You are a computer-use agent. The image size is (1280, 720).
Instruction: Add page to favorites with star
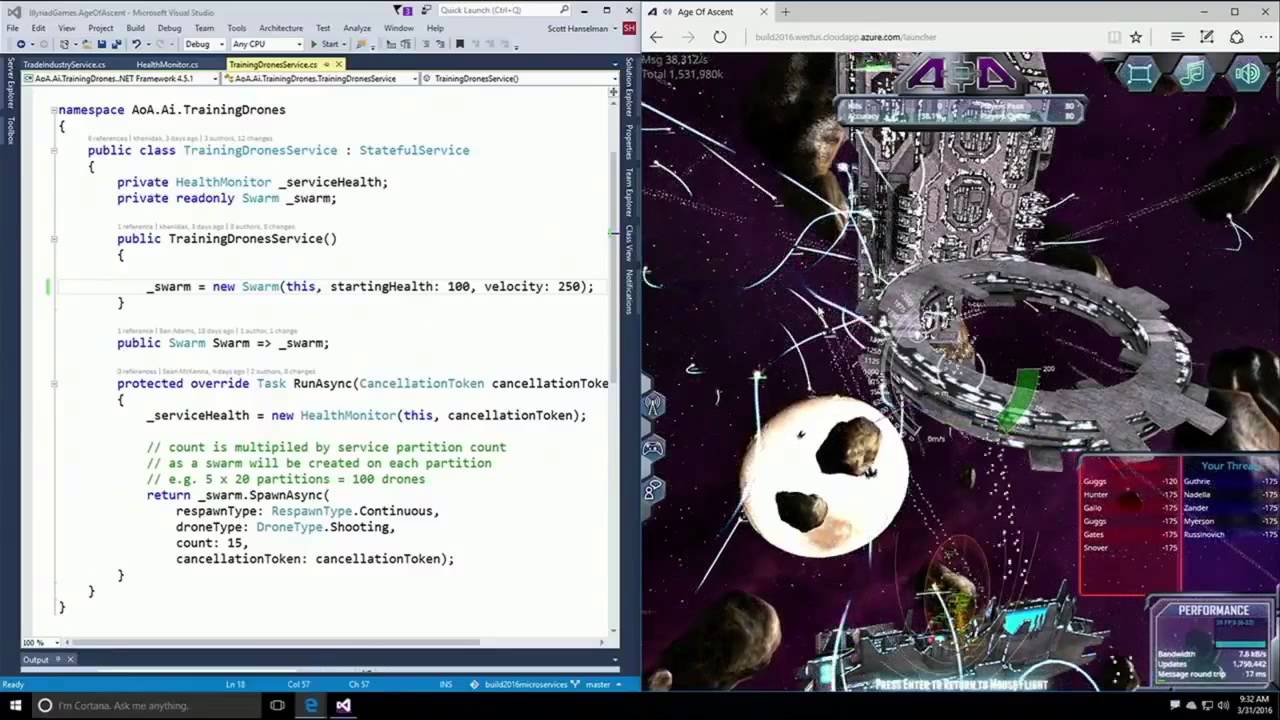point(1136,37)
